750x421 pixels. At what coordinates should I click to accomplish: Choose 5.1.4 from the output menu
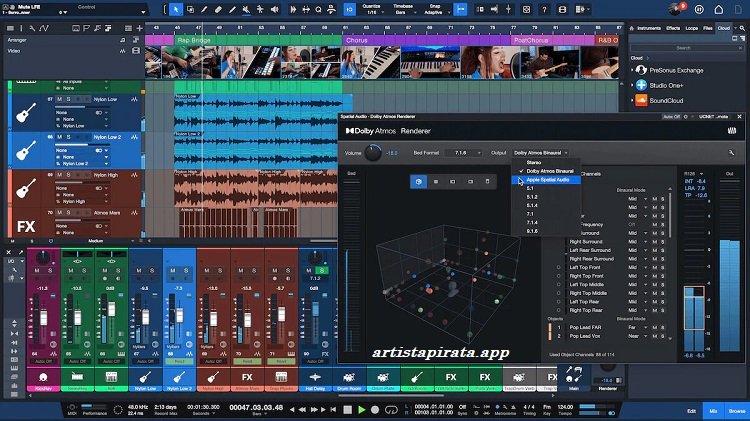click(532, 205)
